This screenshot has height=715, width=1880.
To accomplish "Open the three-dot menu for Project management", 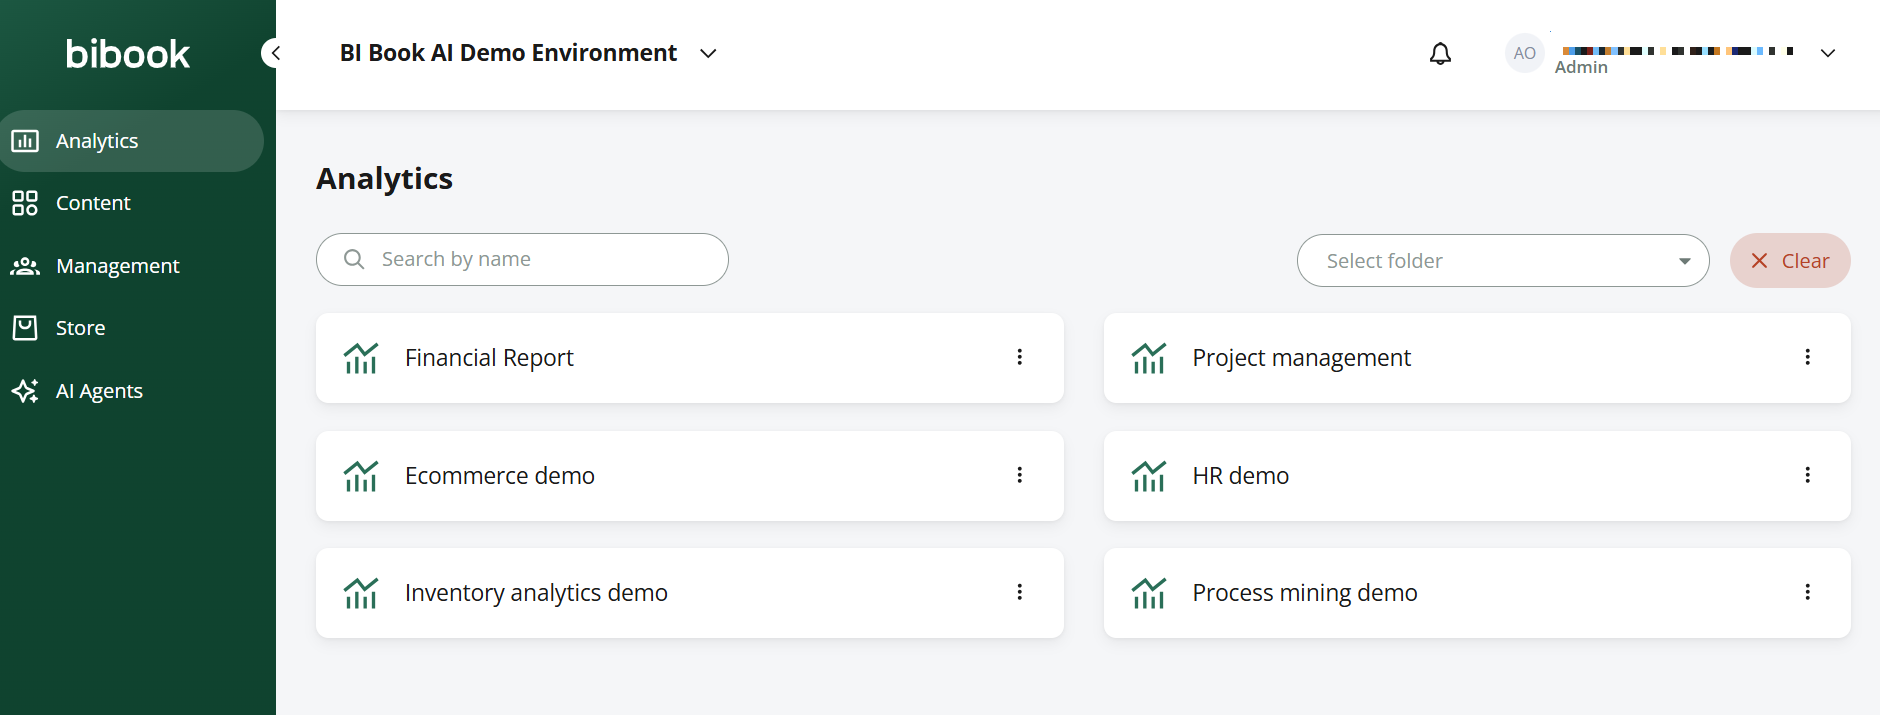I will coord(1807,357).
